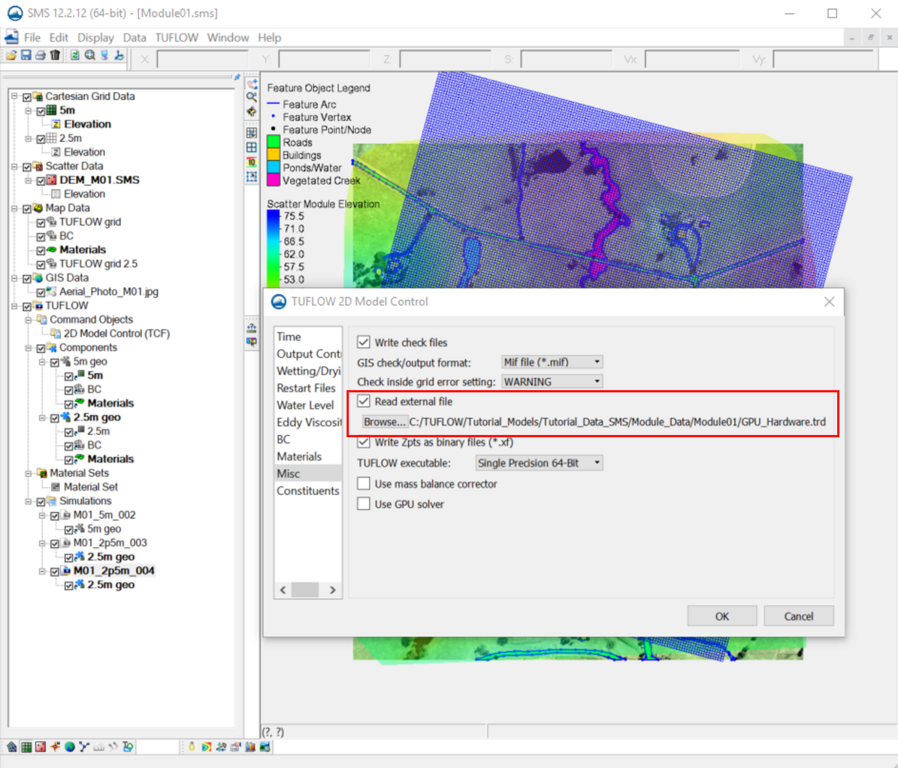Click the magenta Vegetated Creek legend swatch
The image size is (898, 768).
point(273,181)
